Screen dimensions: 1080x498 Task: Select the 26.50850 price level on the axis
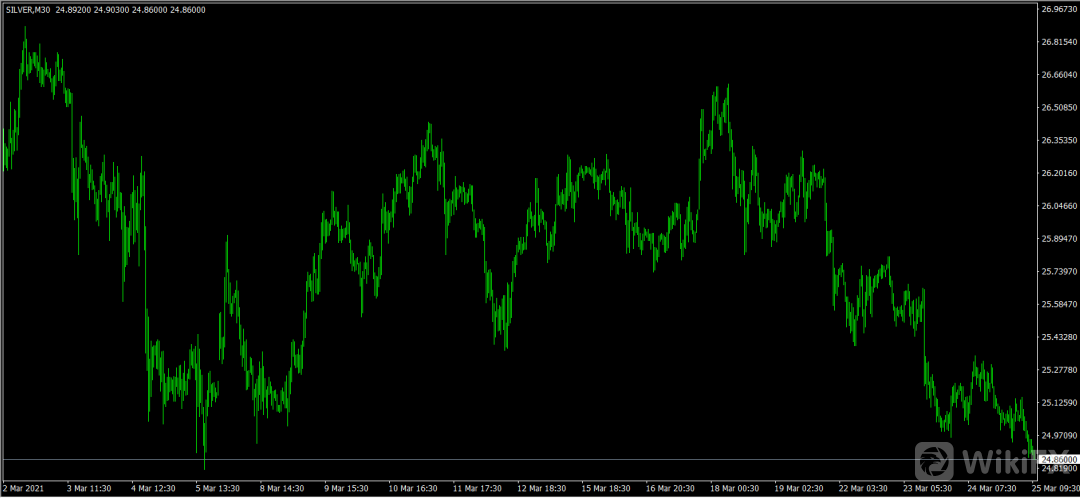pos(1058,108)
